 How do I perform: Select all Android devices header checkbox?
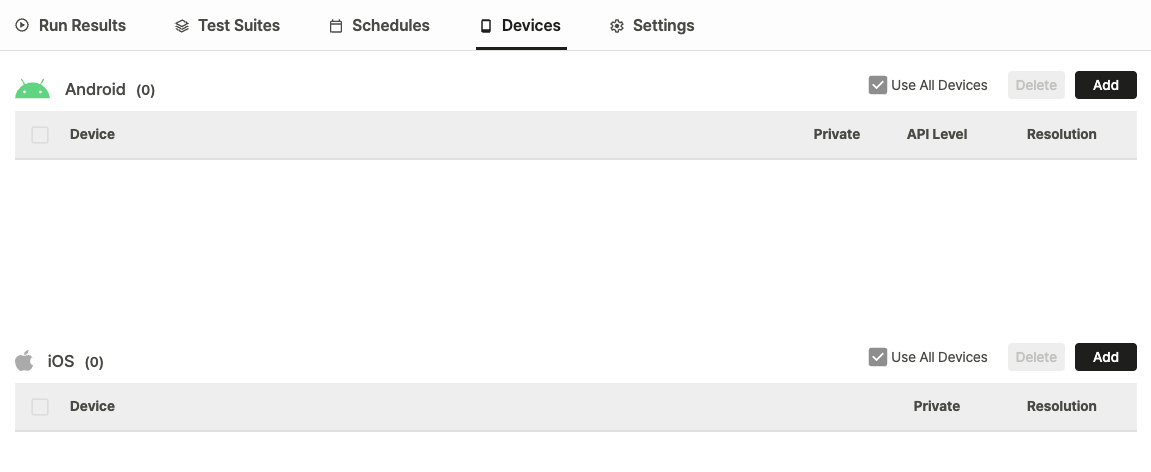tap(40, 135)
